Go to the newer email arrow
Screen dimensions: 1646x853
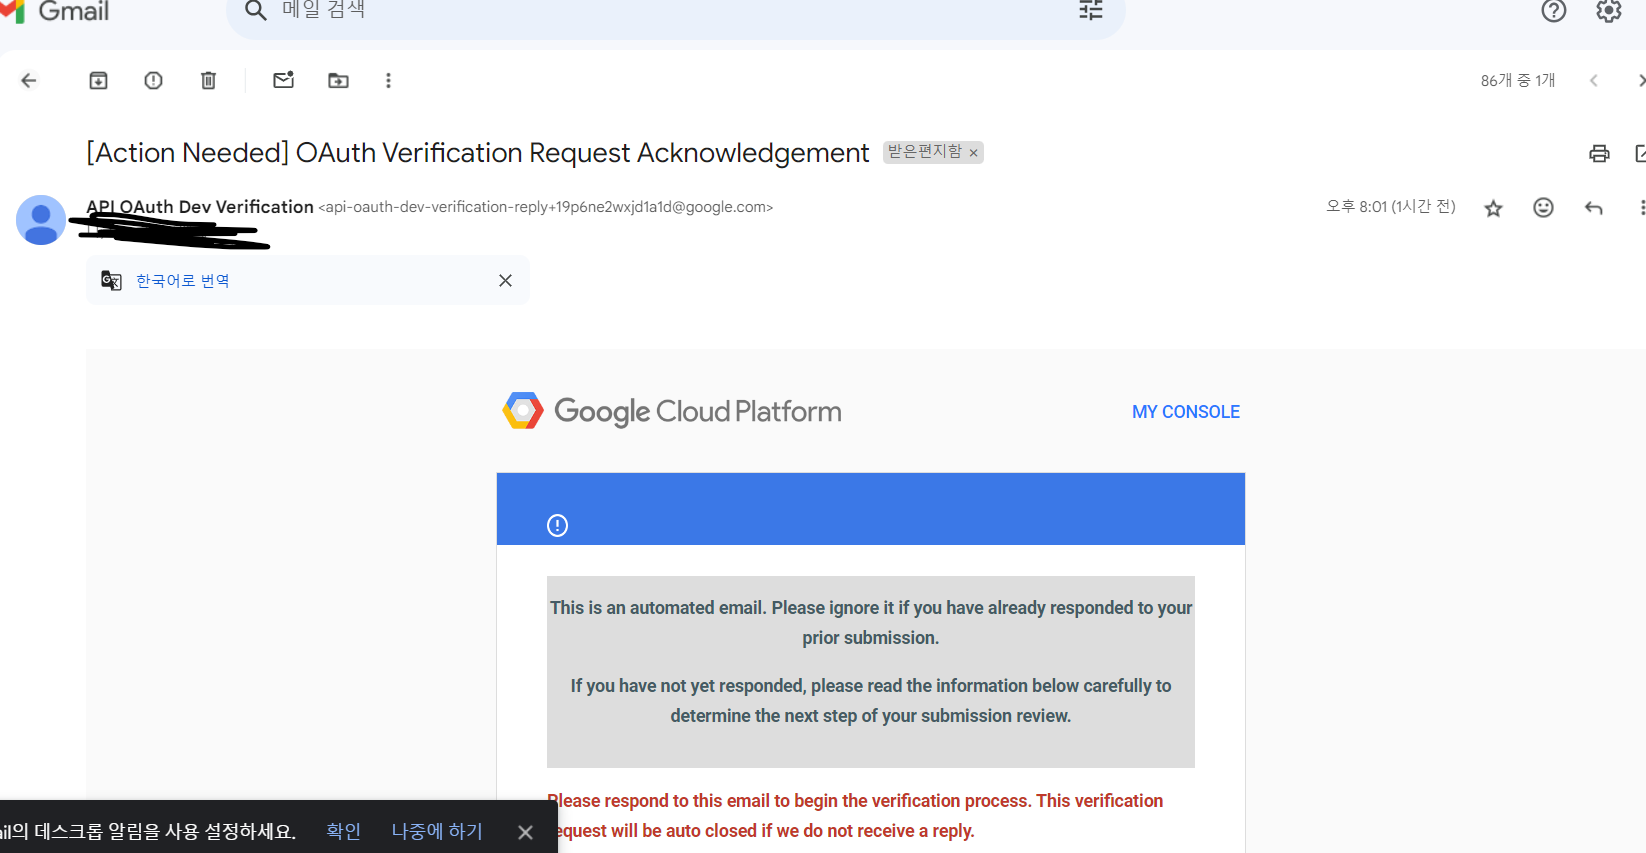1593,81
